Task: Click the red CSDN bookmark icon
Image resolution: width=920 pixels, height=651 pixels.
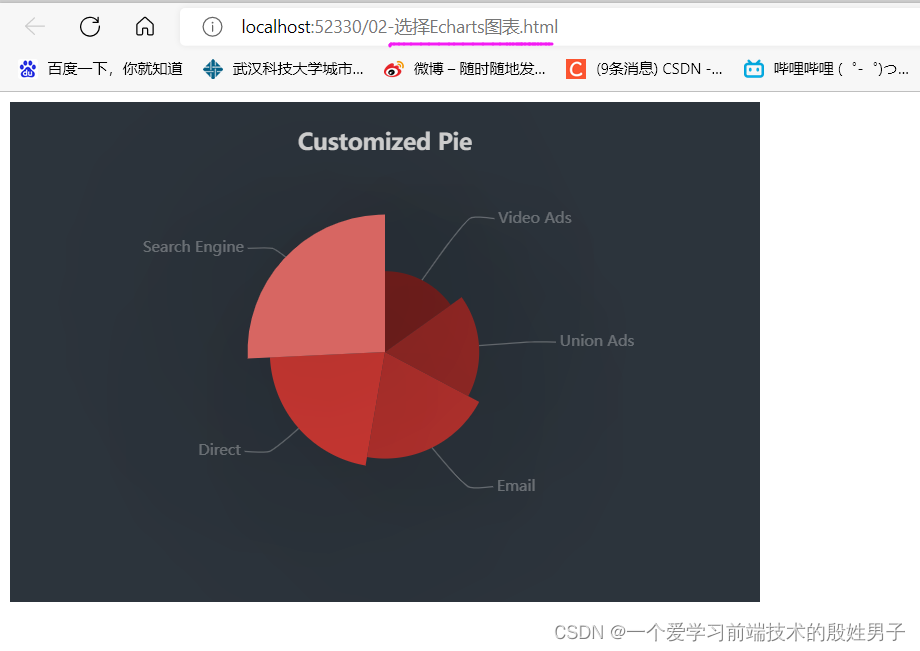Action: [x=576, y=69]
